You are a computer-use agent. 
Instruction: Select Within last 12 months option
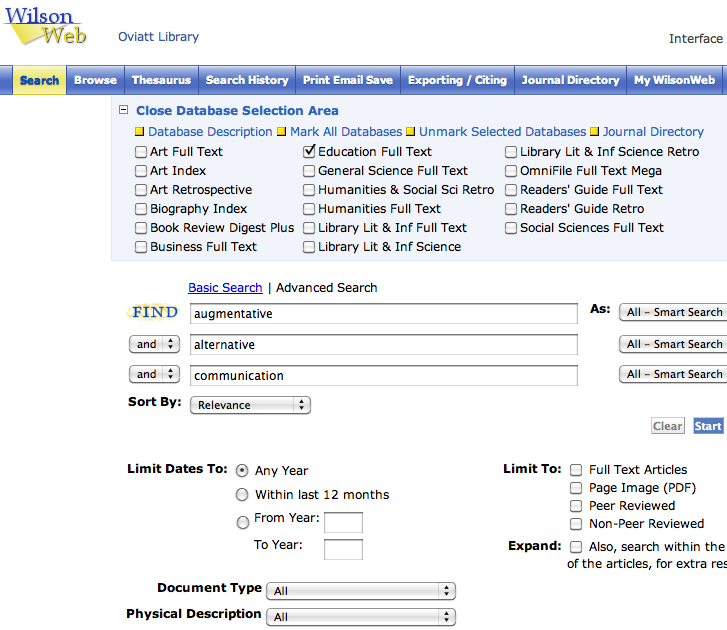pyautogui.click(x=242, y=495)
